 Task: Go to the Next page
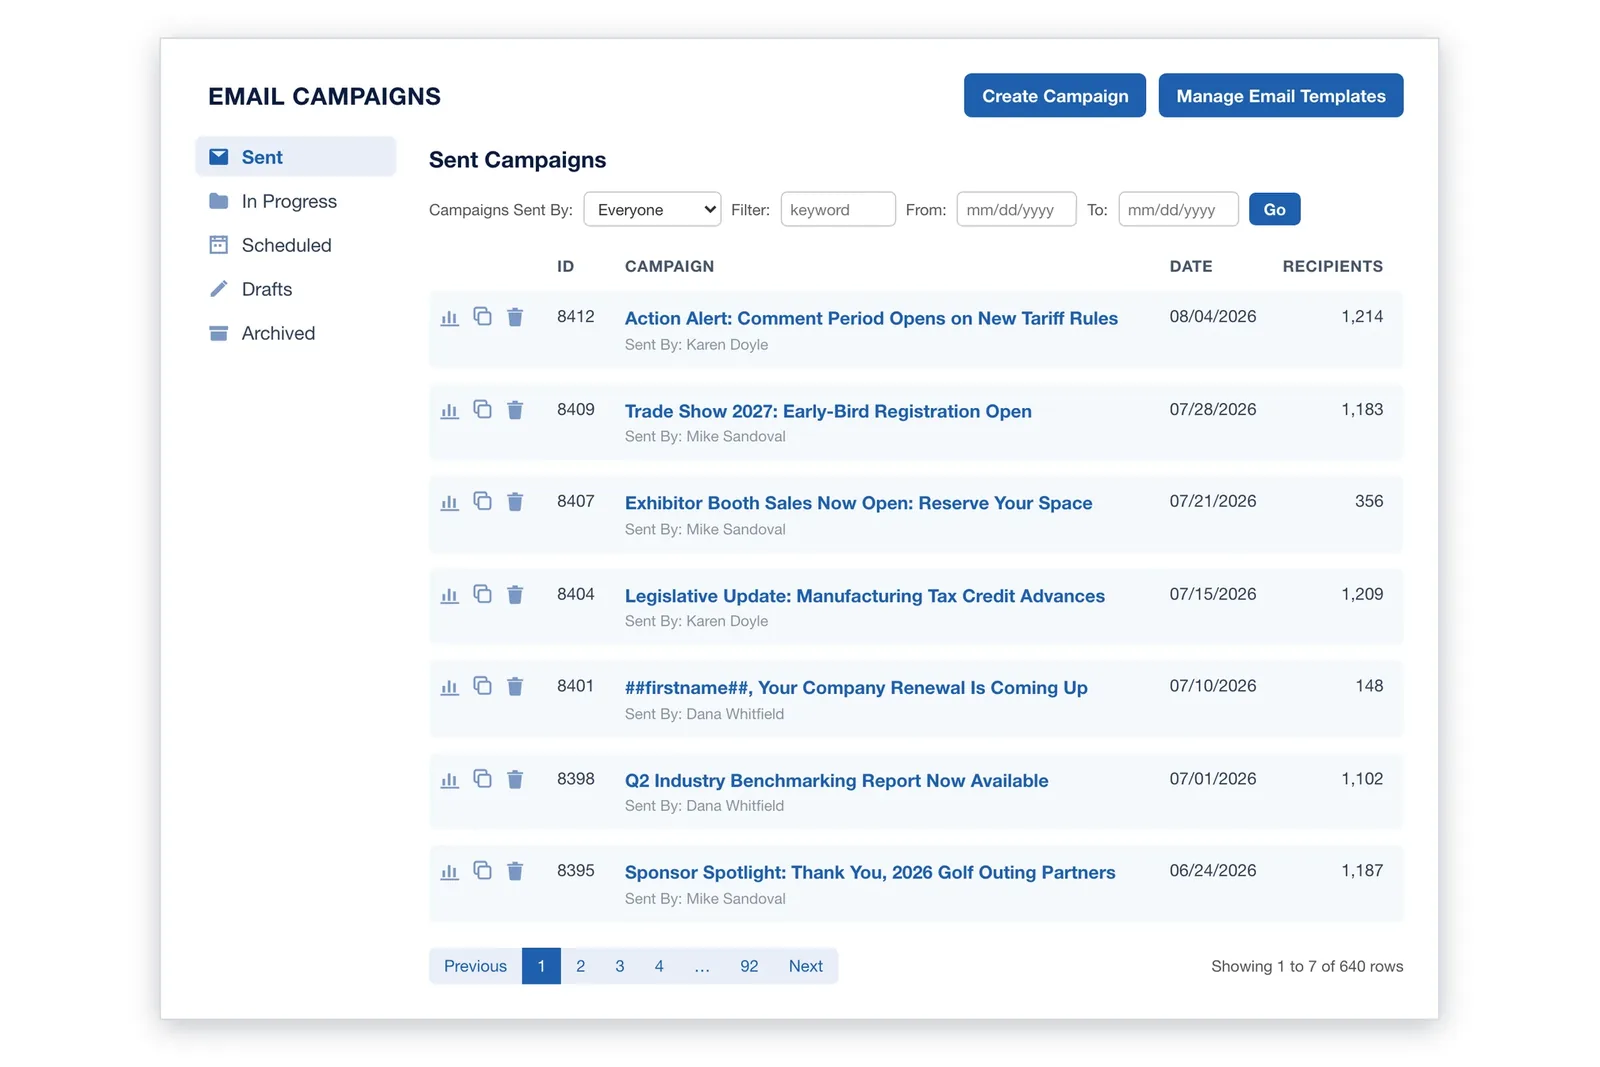[x=805, y=966]
